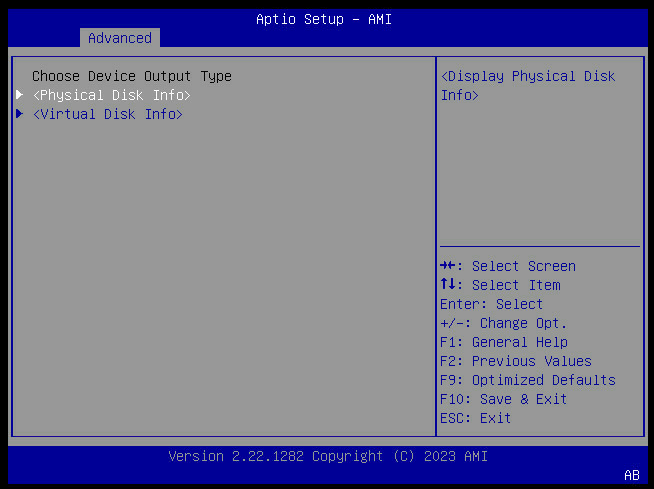Click the AB indicator in the bottom corner
The width and height of the screenshot is (654, 489).
[x=631, y=475]
